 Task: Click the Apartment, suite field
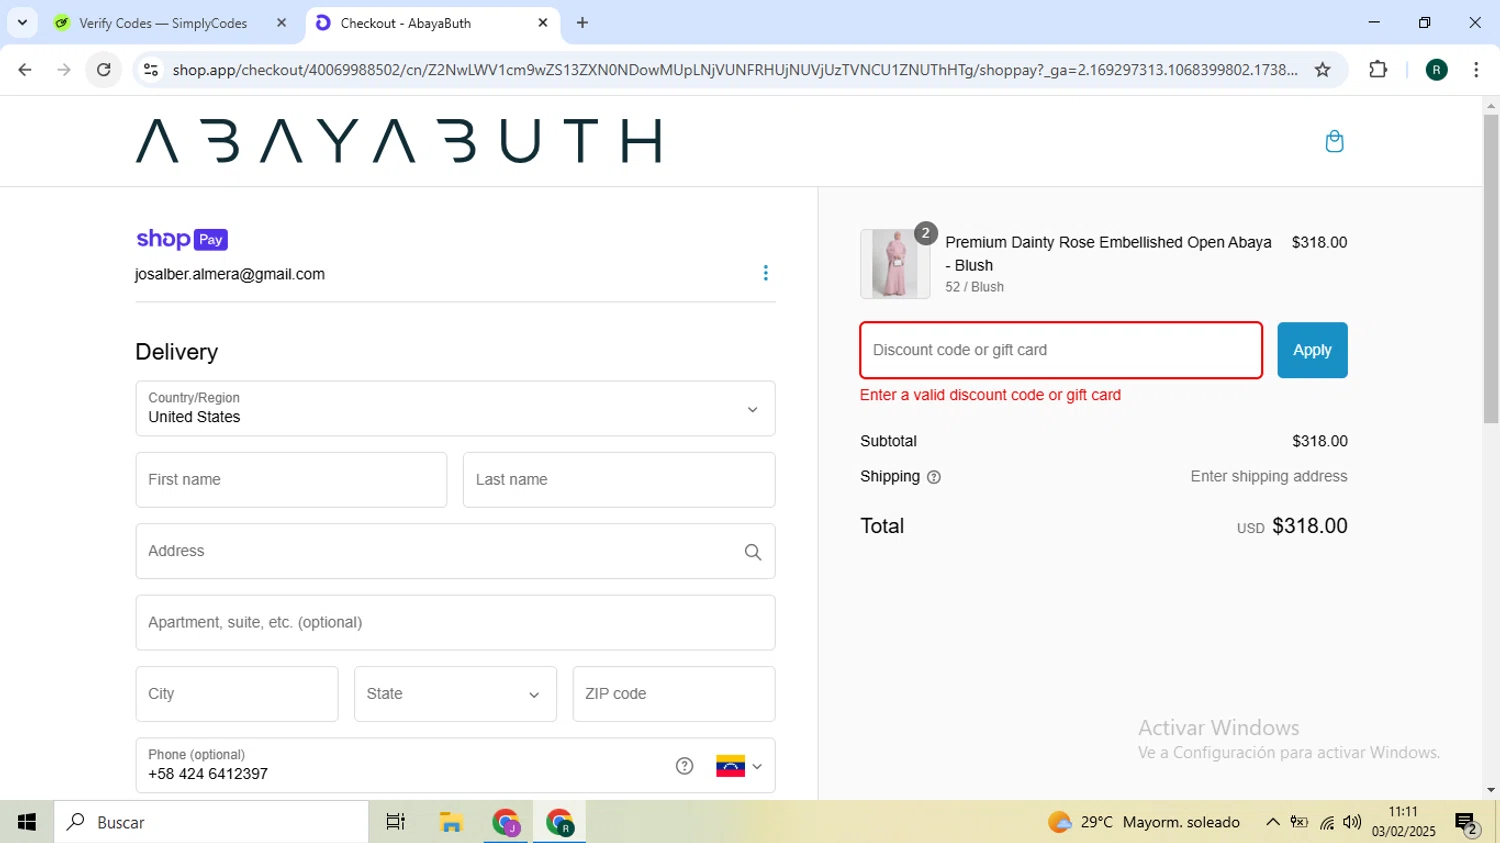point(455,623)
